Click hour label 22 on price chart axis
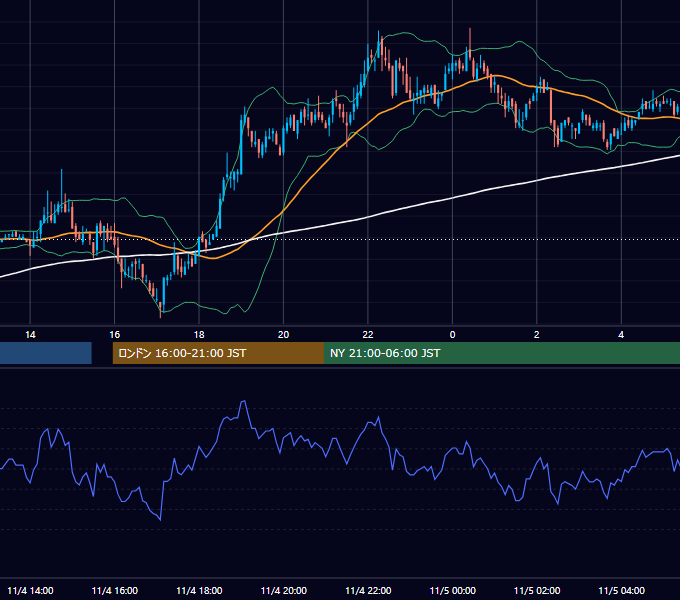680x600 pixels. tap(368, 335)
